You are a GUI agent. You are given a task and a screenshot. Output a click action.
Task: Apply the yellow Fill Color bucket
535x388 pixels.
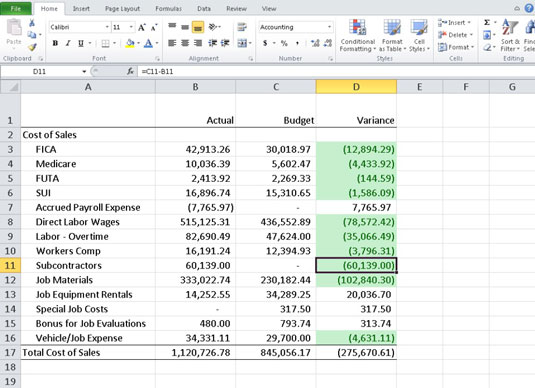[x=130, y=43]
